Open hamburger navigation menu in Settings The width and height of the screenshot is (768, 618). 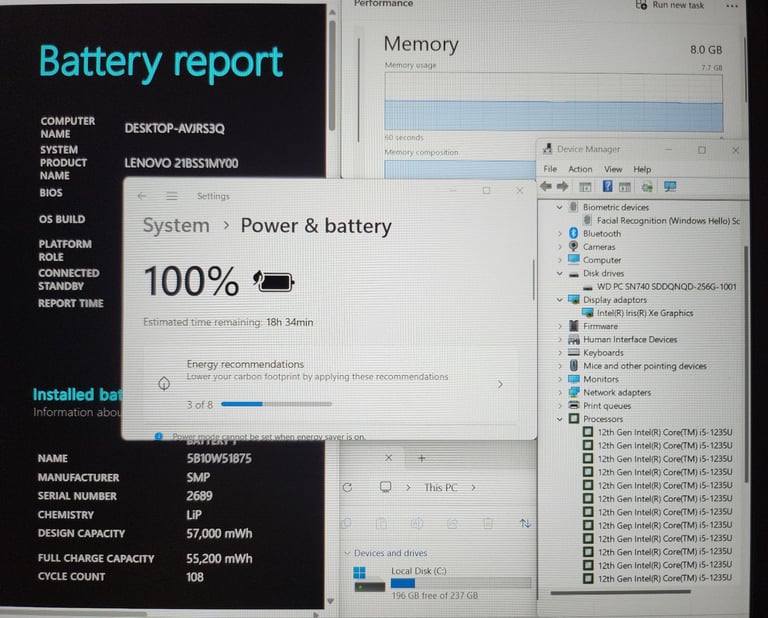tap(171, 196)
